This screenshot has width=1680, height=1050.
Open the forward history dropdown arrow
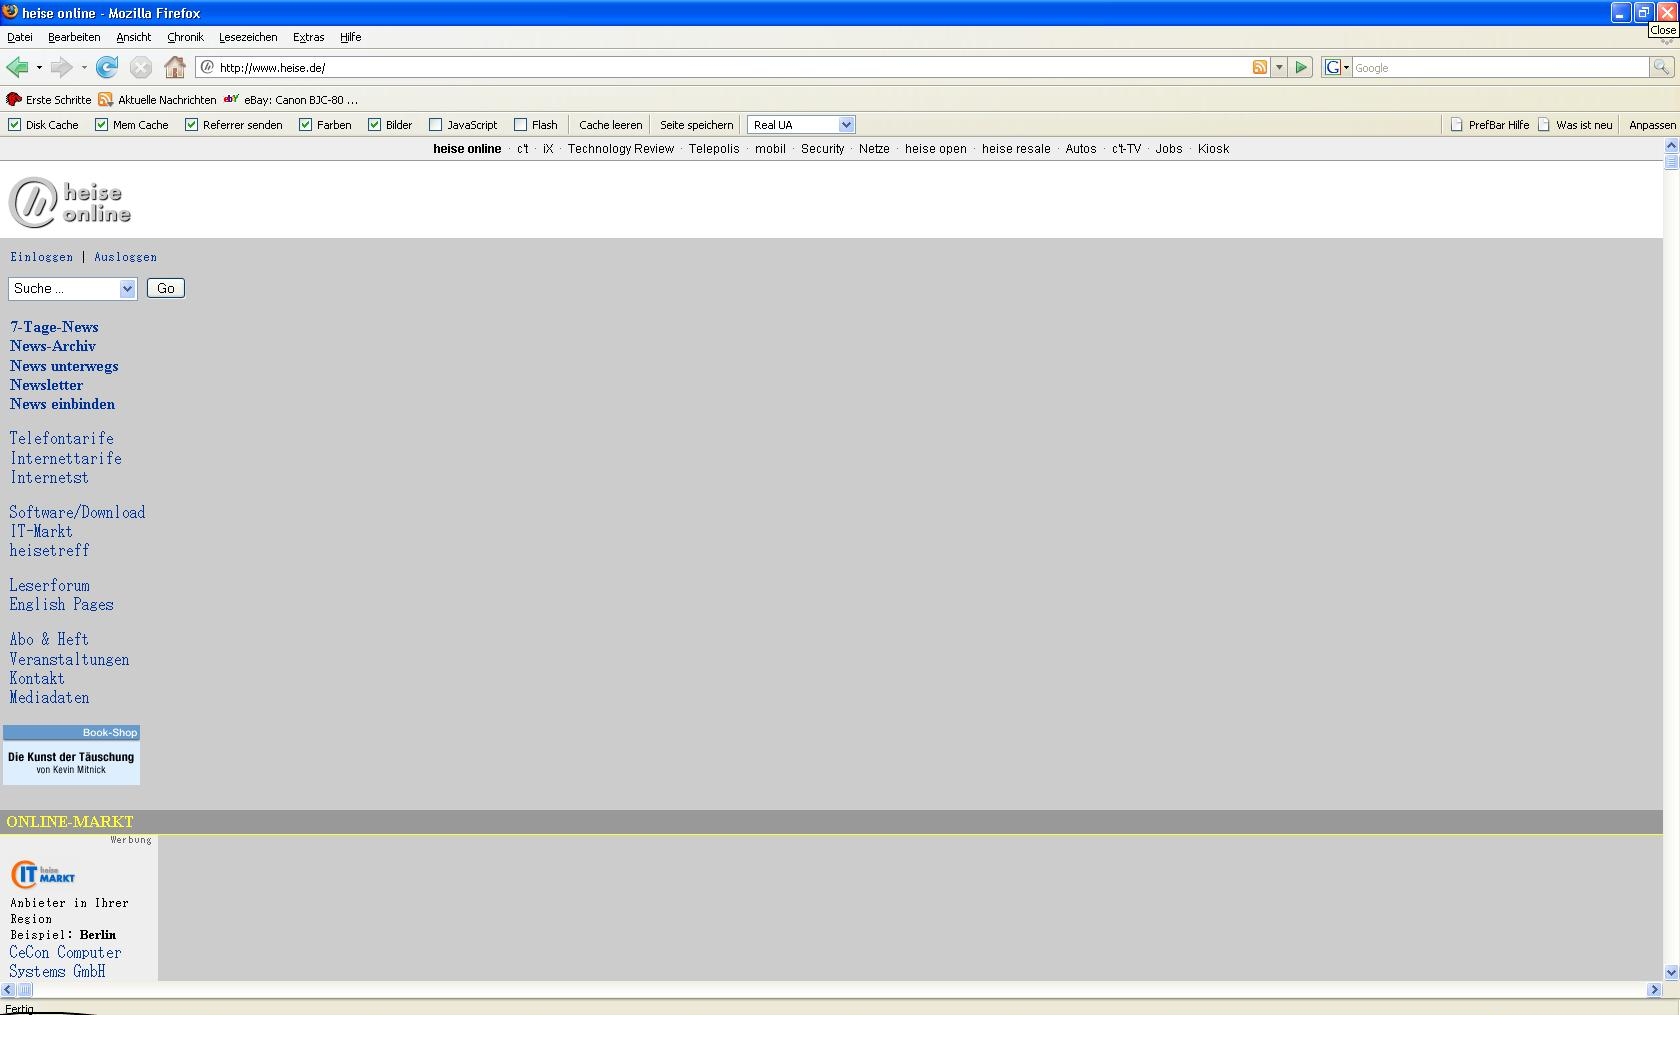tap(84, 68)
